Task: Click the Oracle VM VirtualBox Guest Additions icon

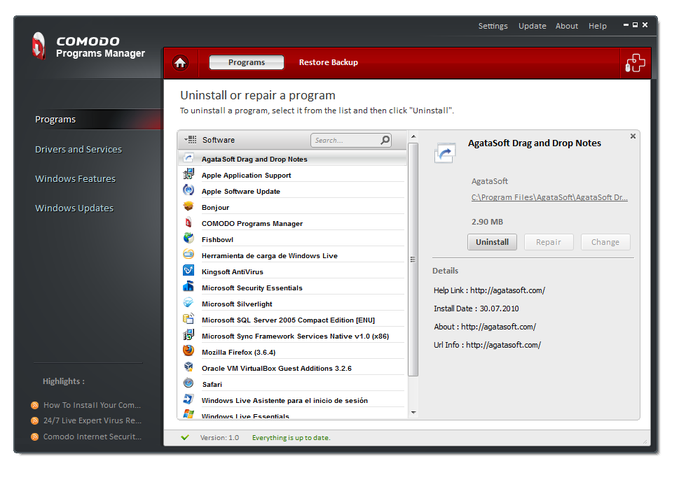Action: coord(189,367)
